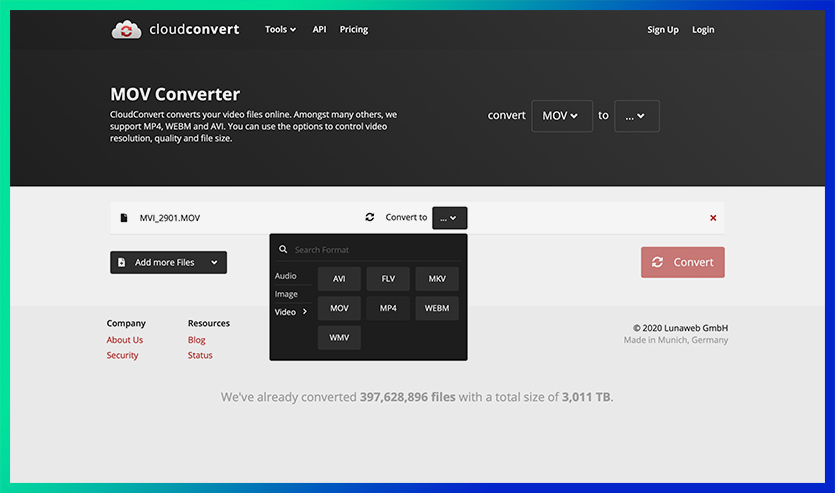Image resolution: width=835 pixels, height=493 pixels.
Task: Choose WEBM as output format
Action: 437,309
